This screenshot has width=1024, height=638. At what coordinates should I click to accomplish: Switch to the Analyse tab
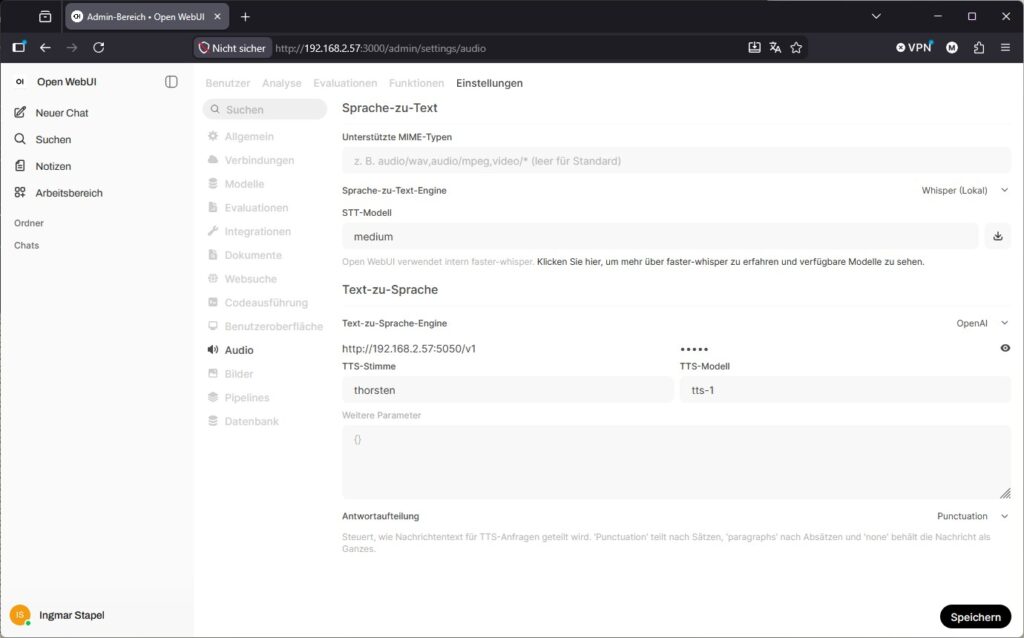tap(281, 83)
